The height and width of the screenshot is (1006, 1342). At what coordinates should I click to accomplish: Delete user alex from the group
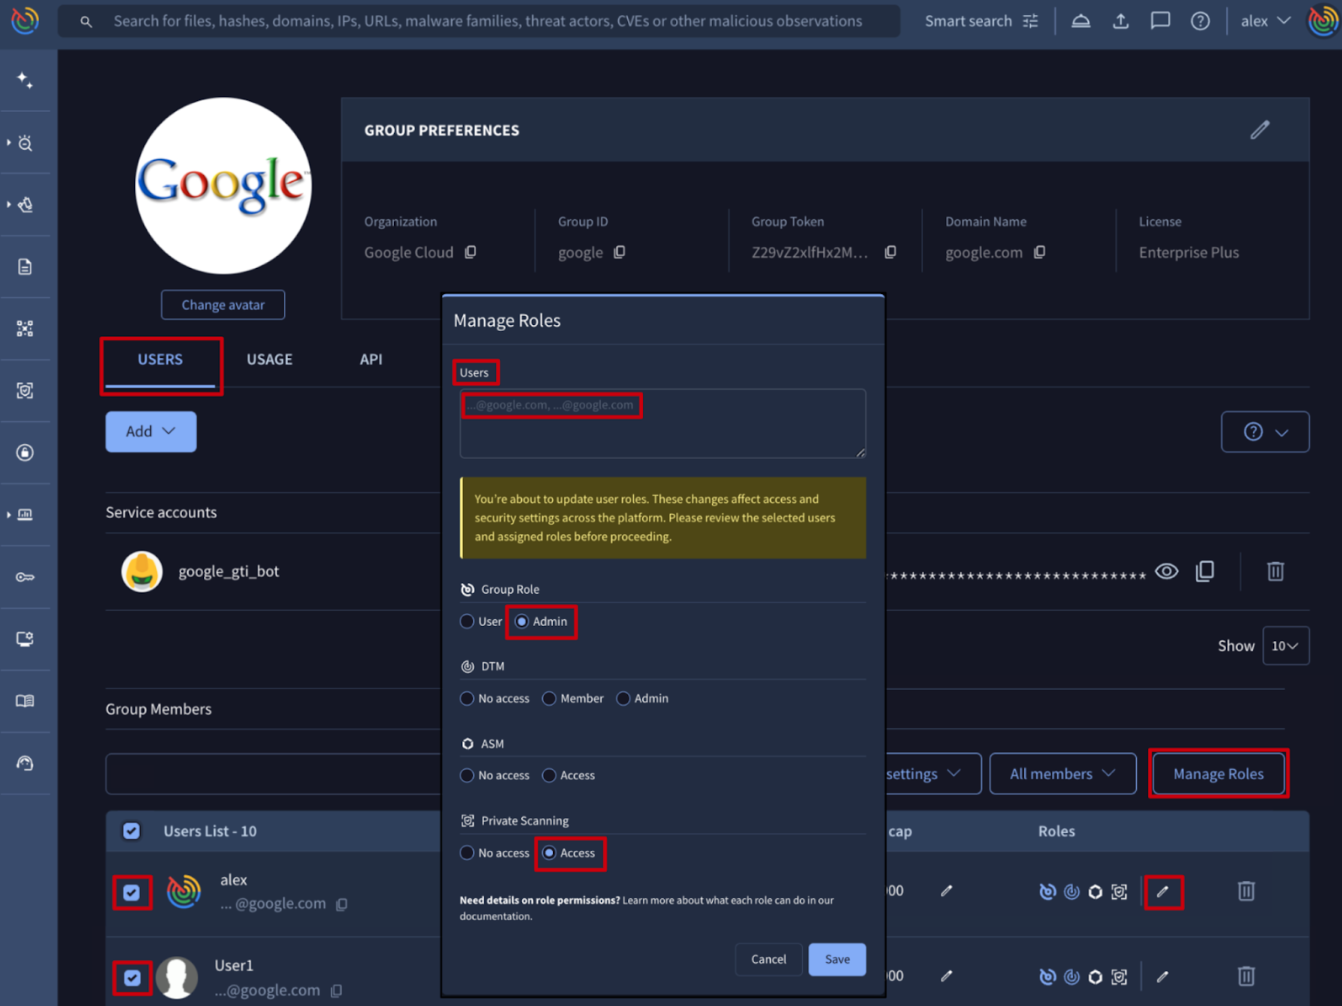1246,891
